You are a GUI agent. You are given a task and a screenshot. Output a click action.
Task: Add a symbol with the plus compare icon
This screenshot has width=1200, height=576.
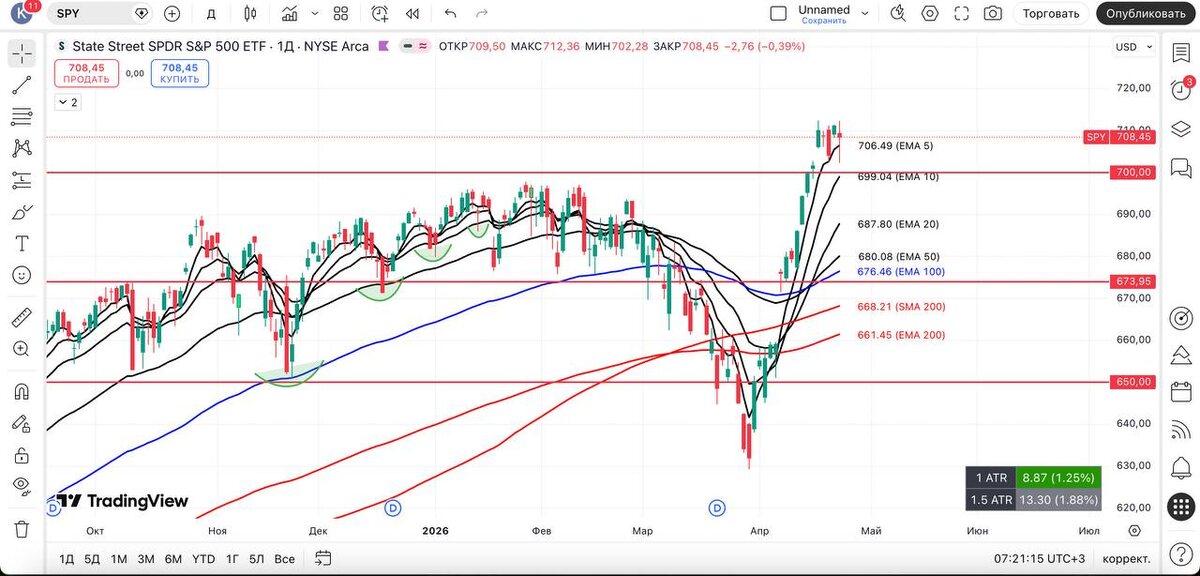(172, 13)
